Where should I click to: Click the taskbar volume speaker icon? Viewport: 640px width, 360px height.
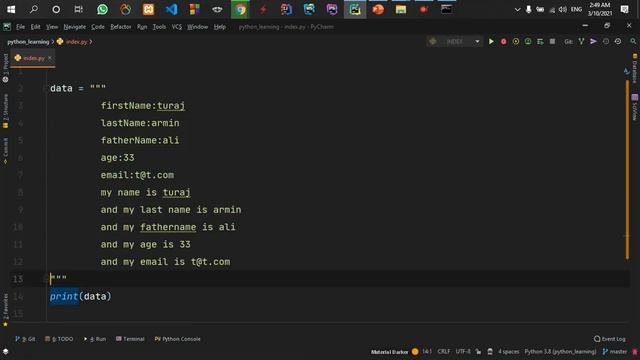563,9
